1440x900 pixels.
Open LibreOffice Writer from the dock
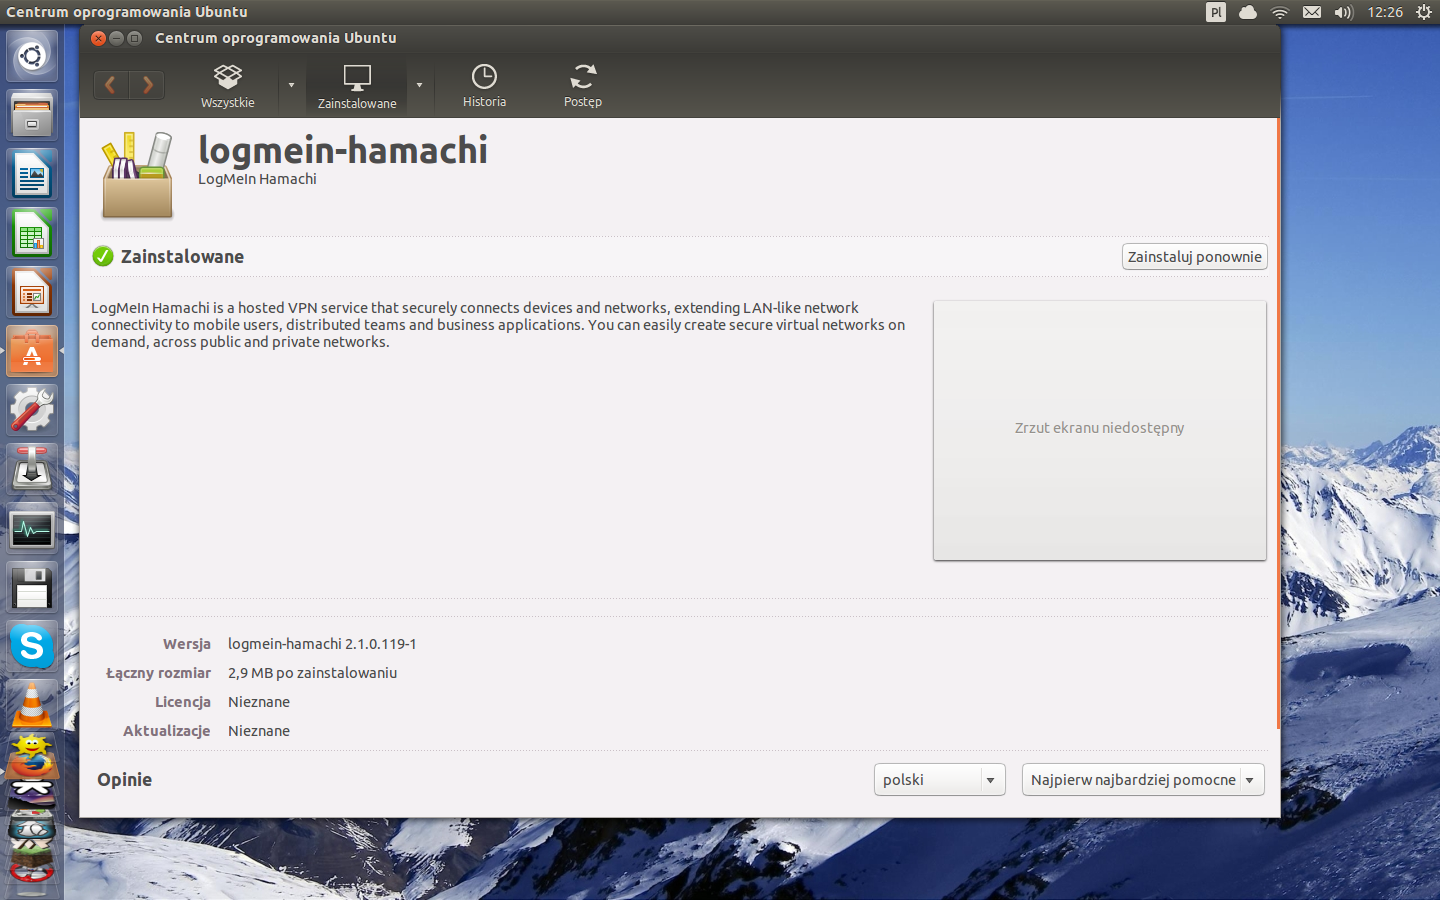31,174
